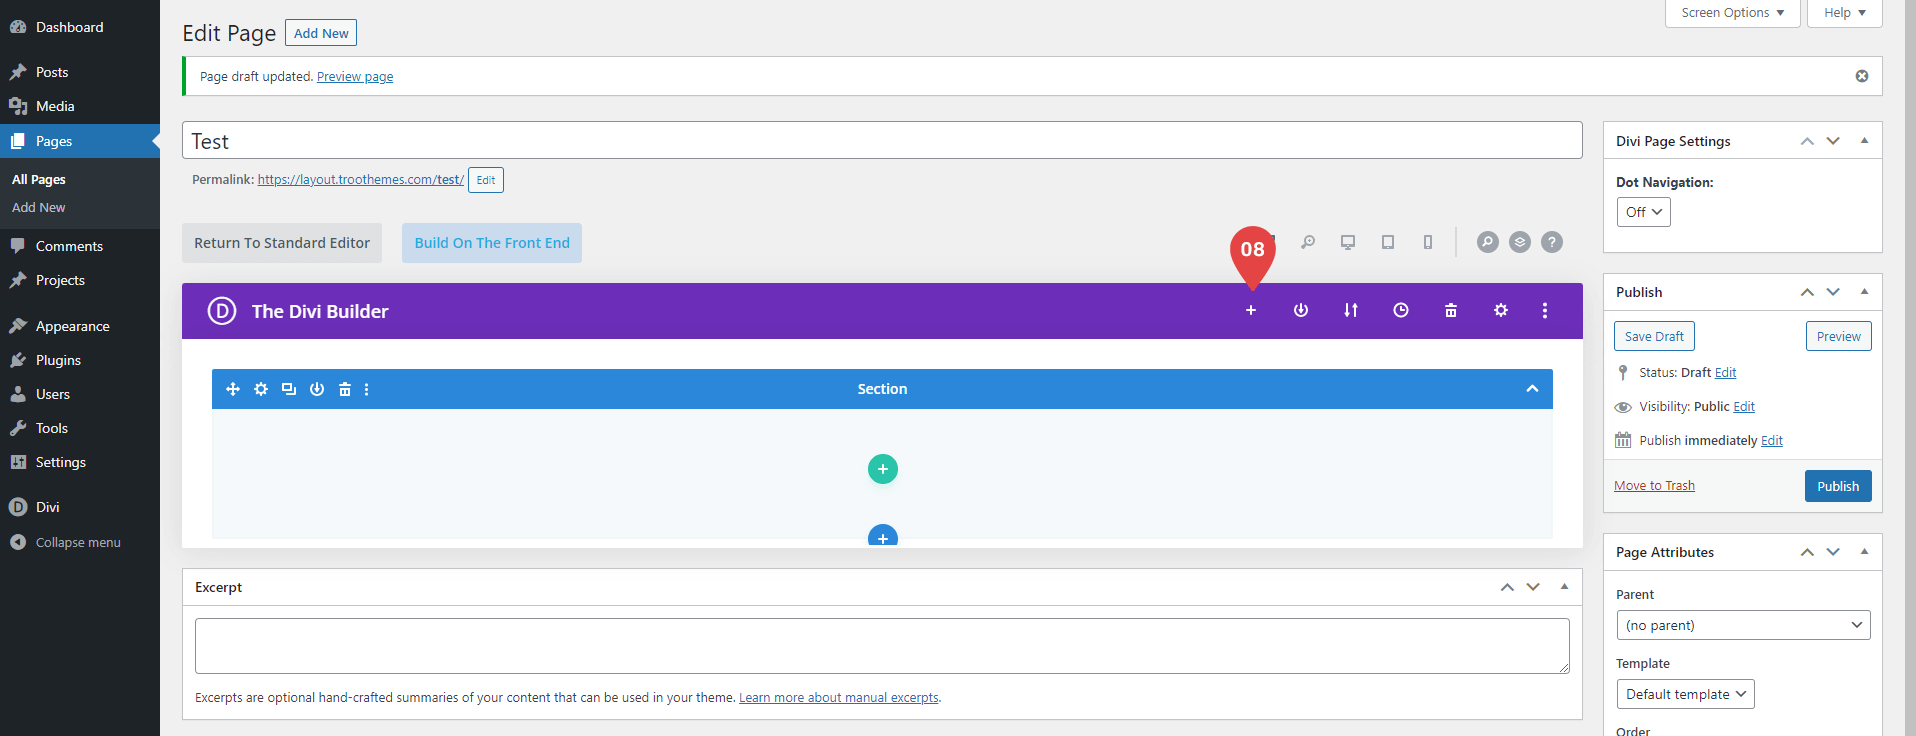Duplicate the Section using its clone icon

tap(289, 389)
